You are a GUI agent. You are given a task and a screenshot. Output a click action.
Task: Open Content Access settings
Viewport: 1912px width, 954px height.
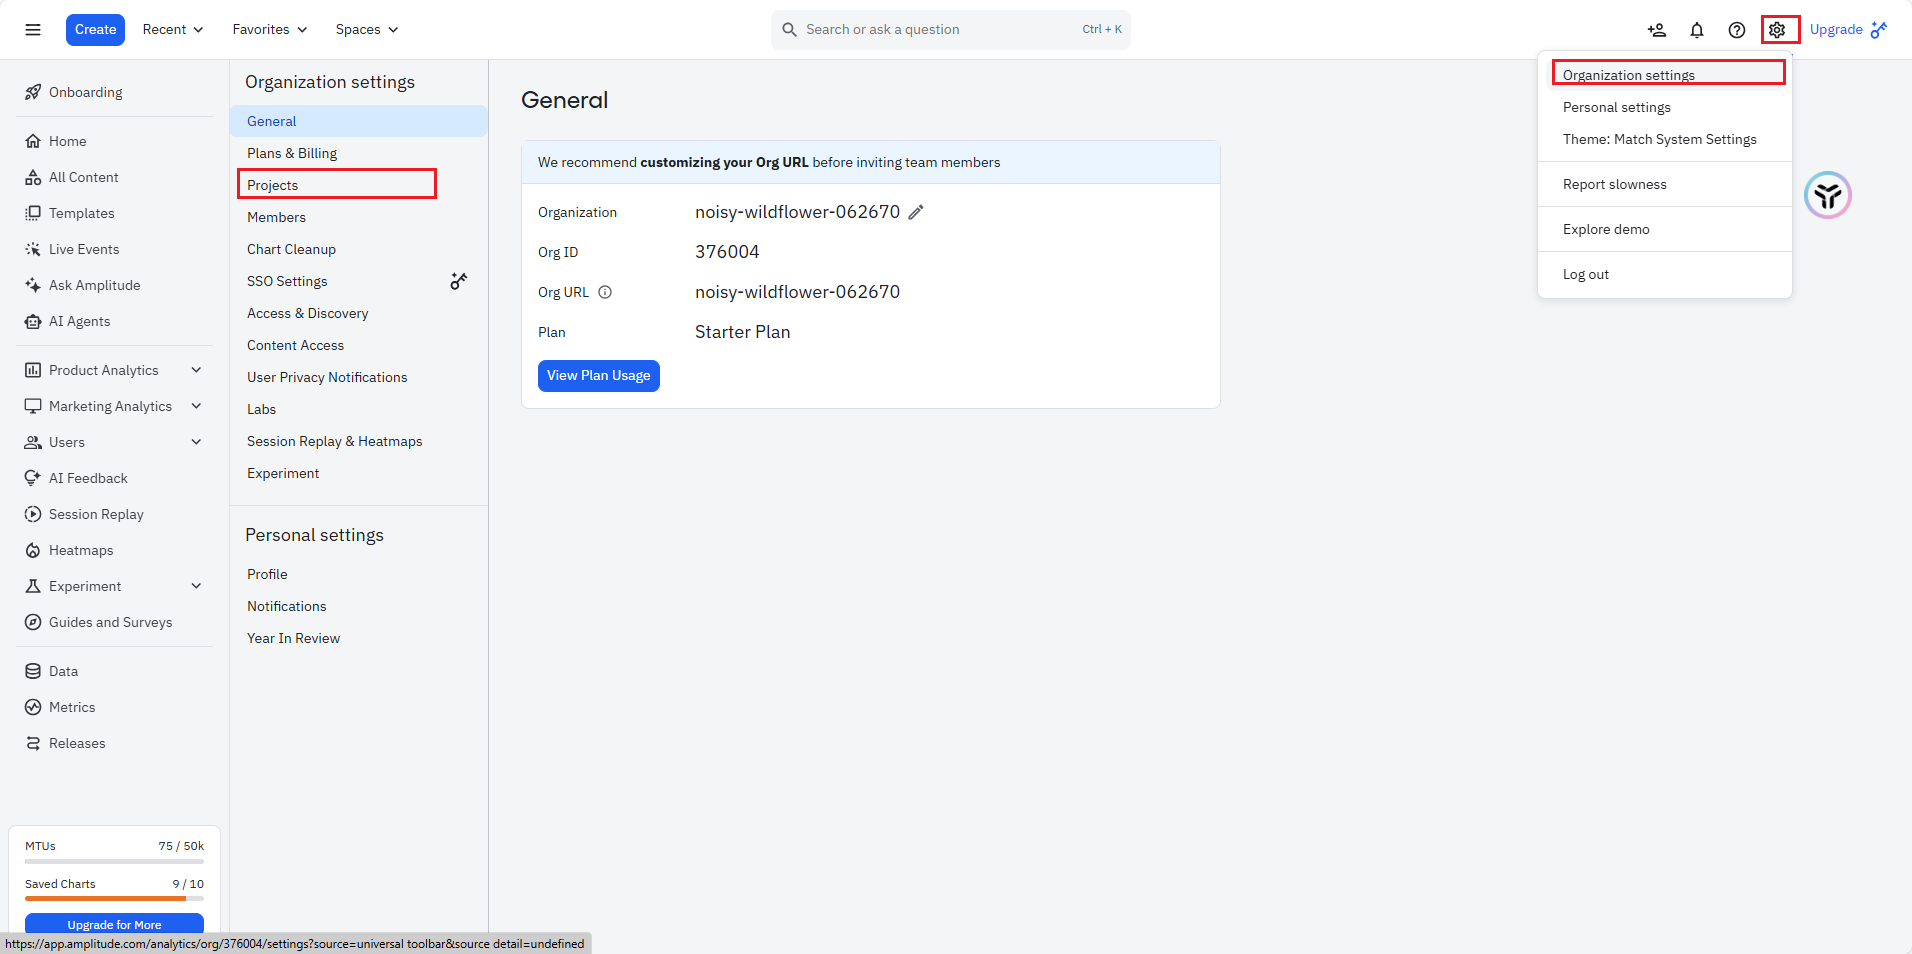coord(359,345)
